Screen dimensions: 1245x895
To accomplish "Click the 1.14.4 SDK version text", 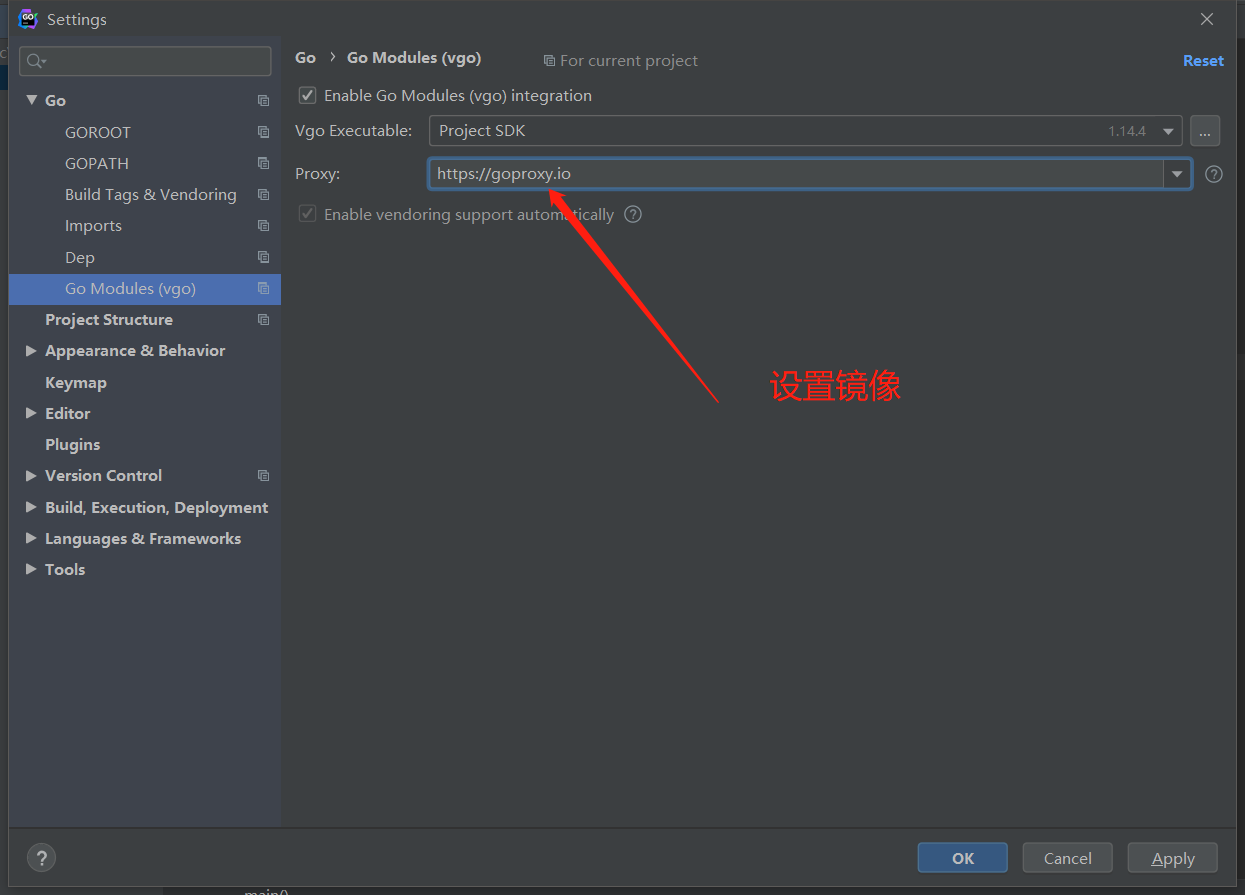I will tap(1127, 131).
